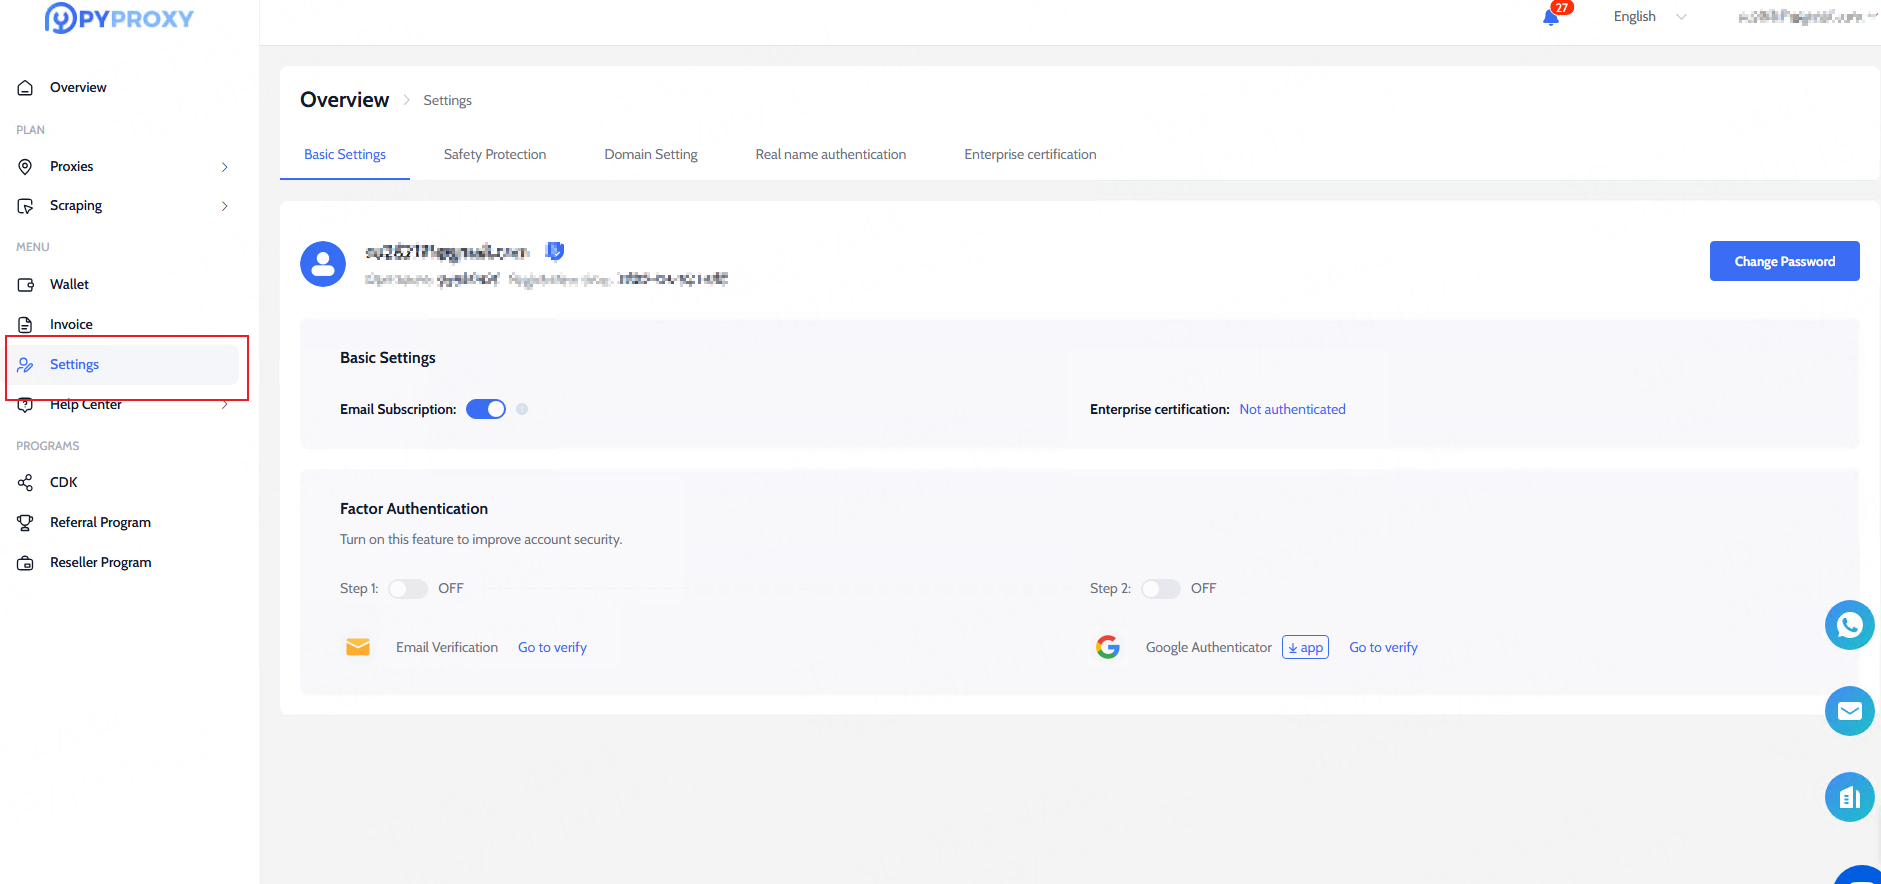Switch to the Safety Protection tab
The height and width of the screenshot is (884, 1881).
[495, 155]
